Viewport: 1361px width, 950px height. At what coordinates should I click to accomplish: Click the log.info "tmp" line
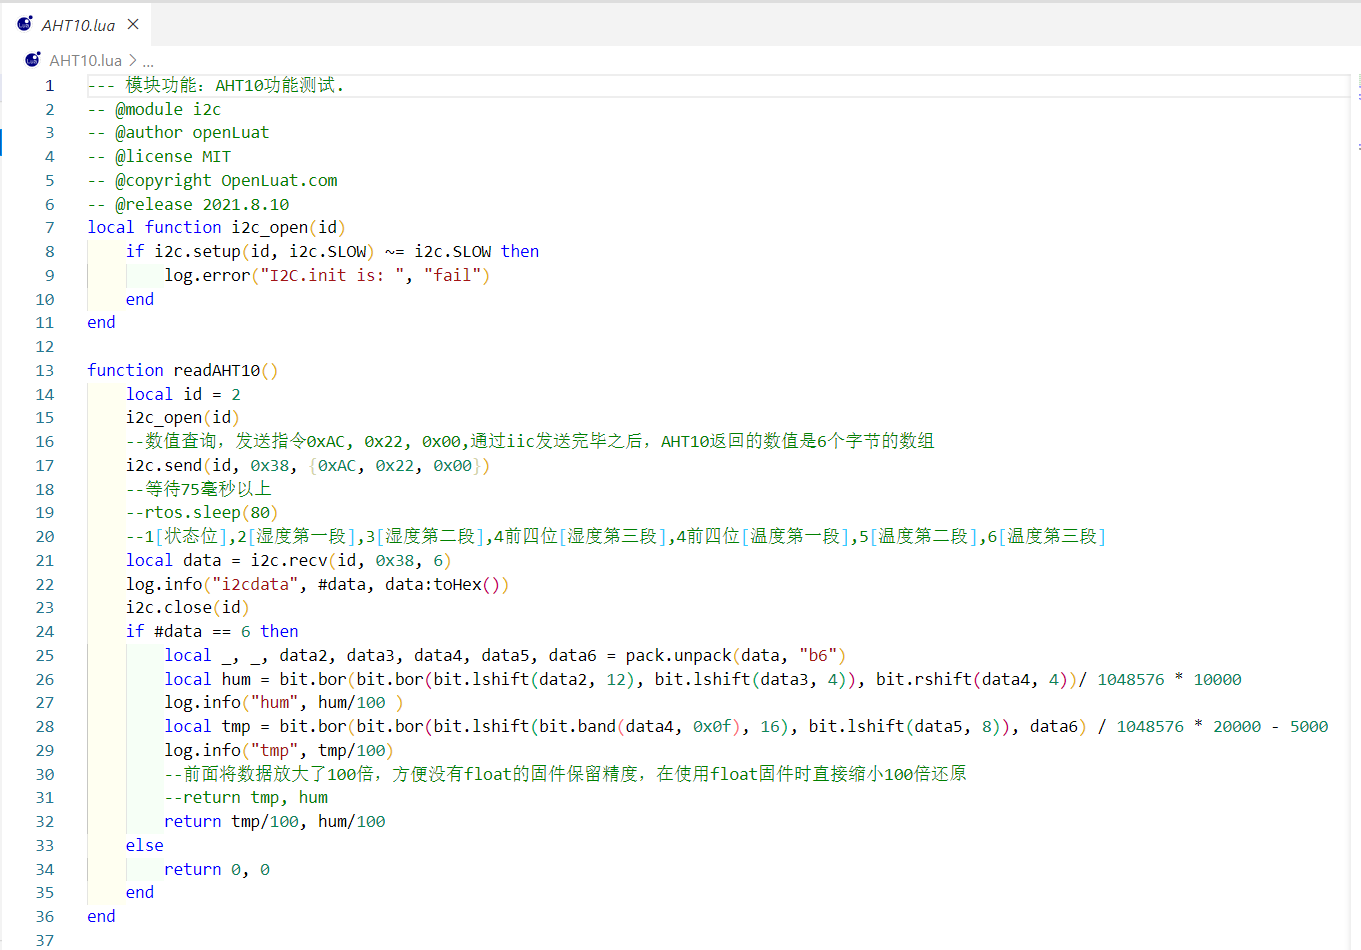[279, 751]
